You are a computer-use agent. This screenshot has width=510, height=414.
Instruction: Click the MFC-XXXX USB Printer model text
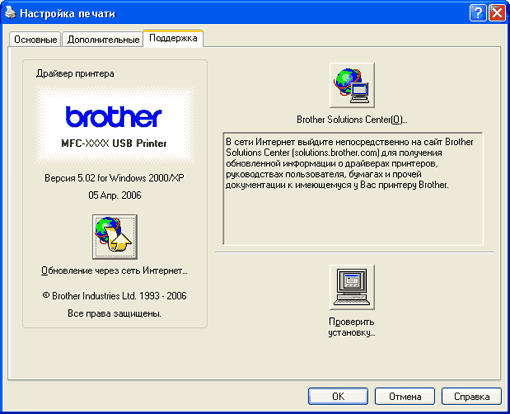114,143
